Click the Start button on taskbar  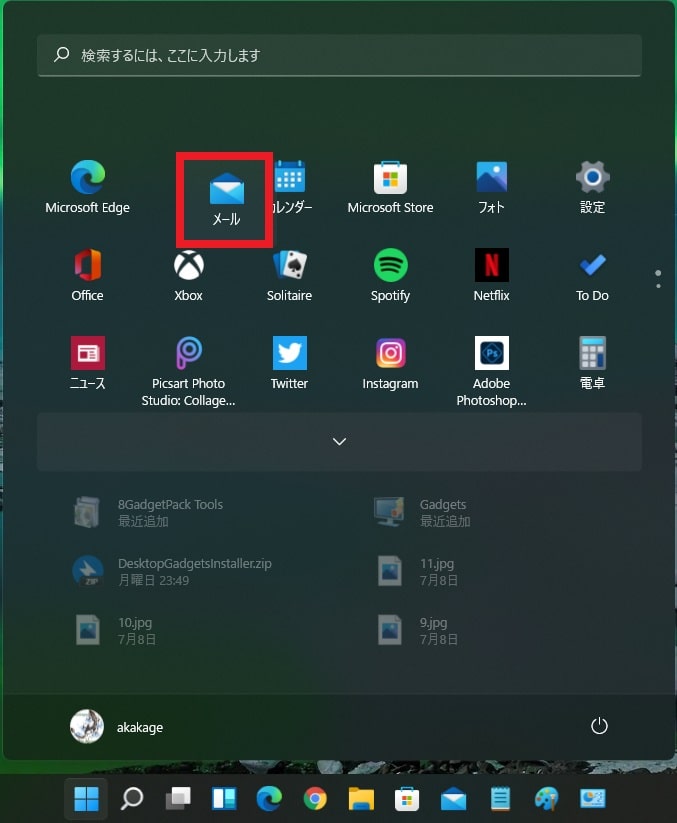pos(87,799)
